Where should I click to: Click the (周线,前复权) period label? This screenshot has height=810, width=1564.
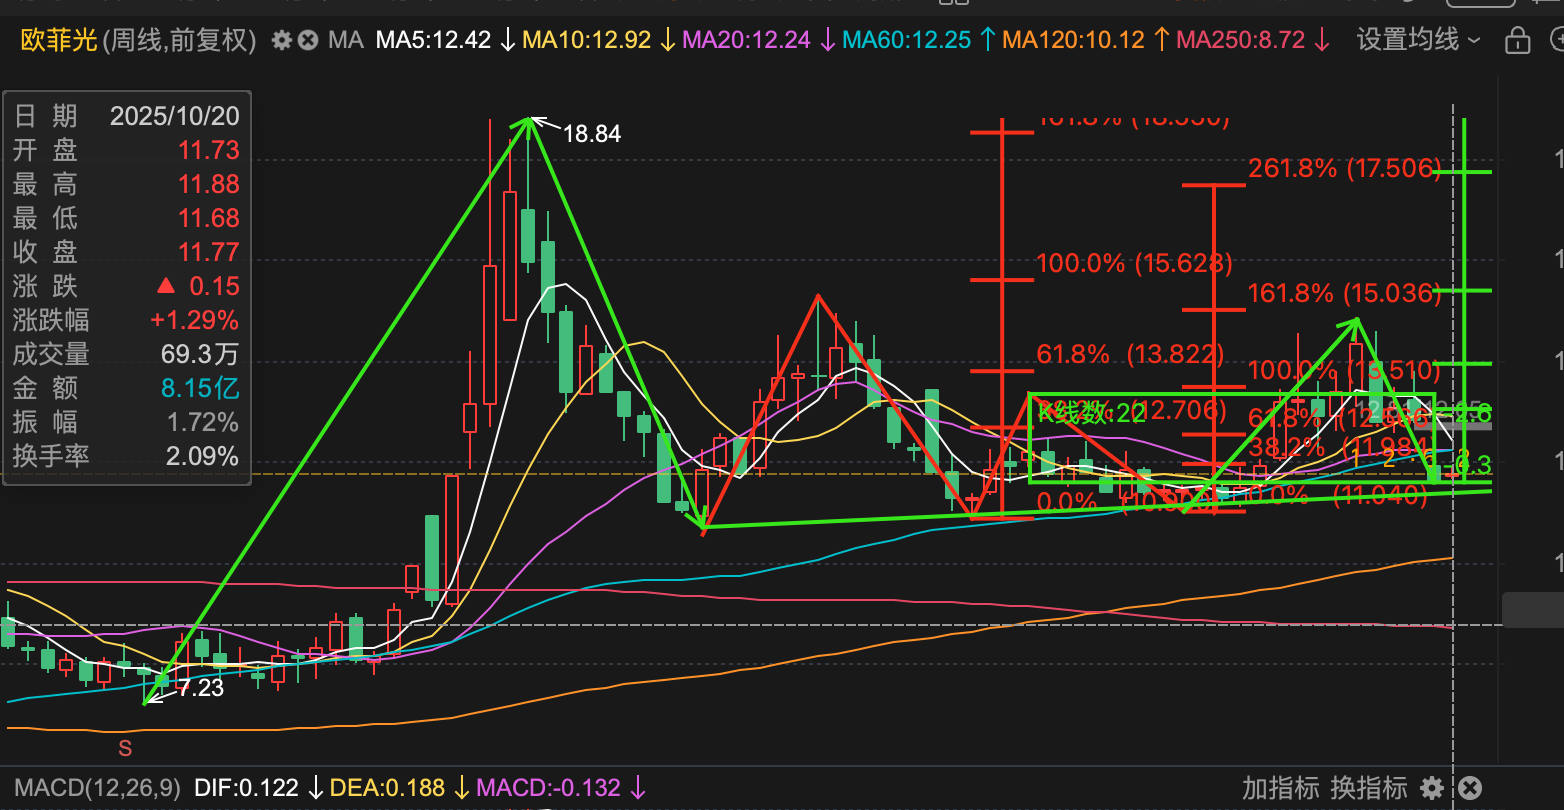(x=180, y=40)
